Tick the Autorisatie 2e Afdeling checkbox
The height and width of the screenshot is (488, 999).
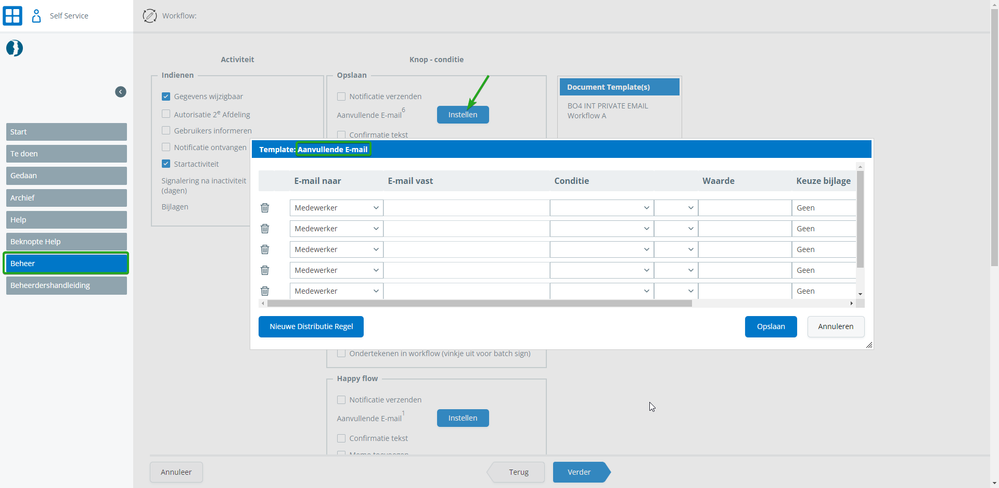pyautogui.click(x=166, y=115)
